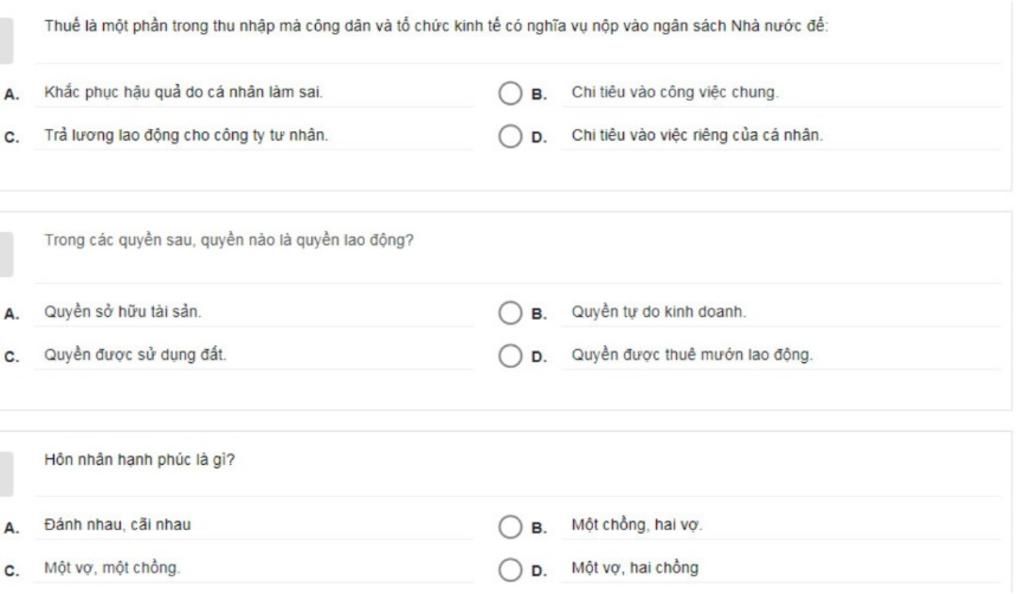Click the gray marker beside the labor rights question
This screenshot has height=594, width=1024.
coord(6,254)
